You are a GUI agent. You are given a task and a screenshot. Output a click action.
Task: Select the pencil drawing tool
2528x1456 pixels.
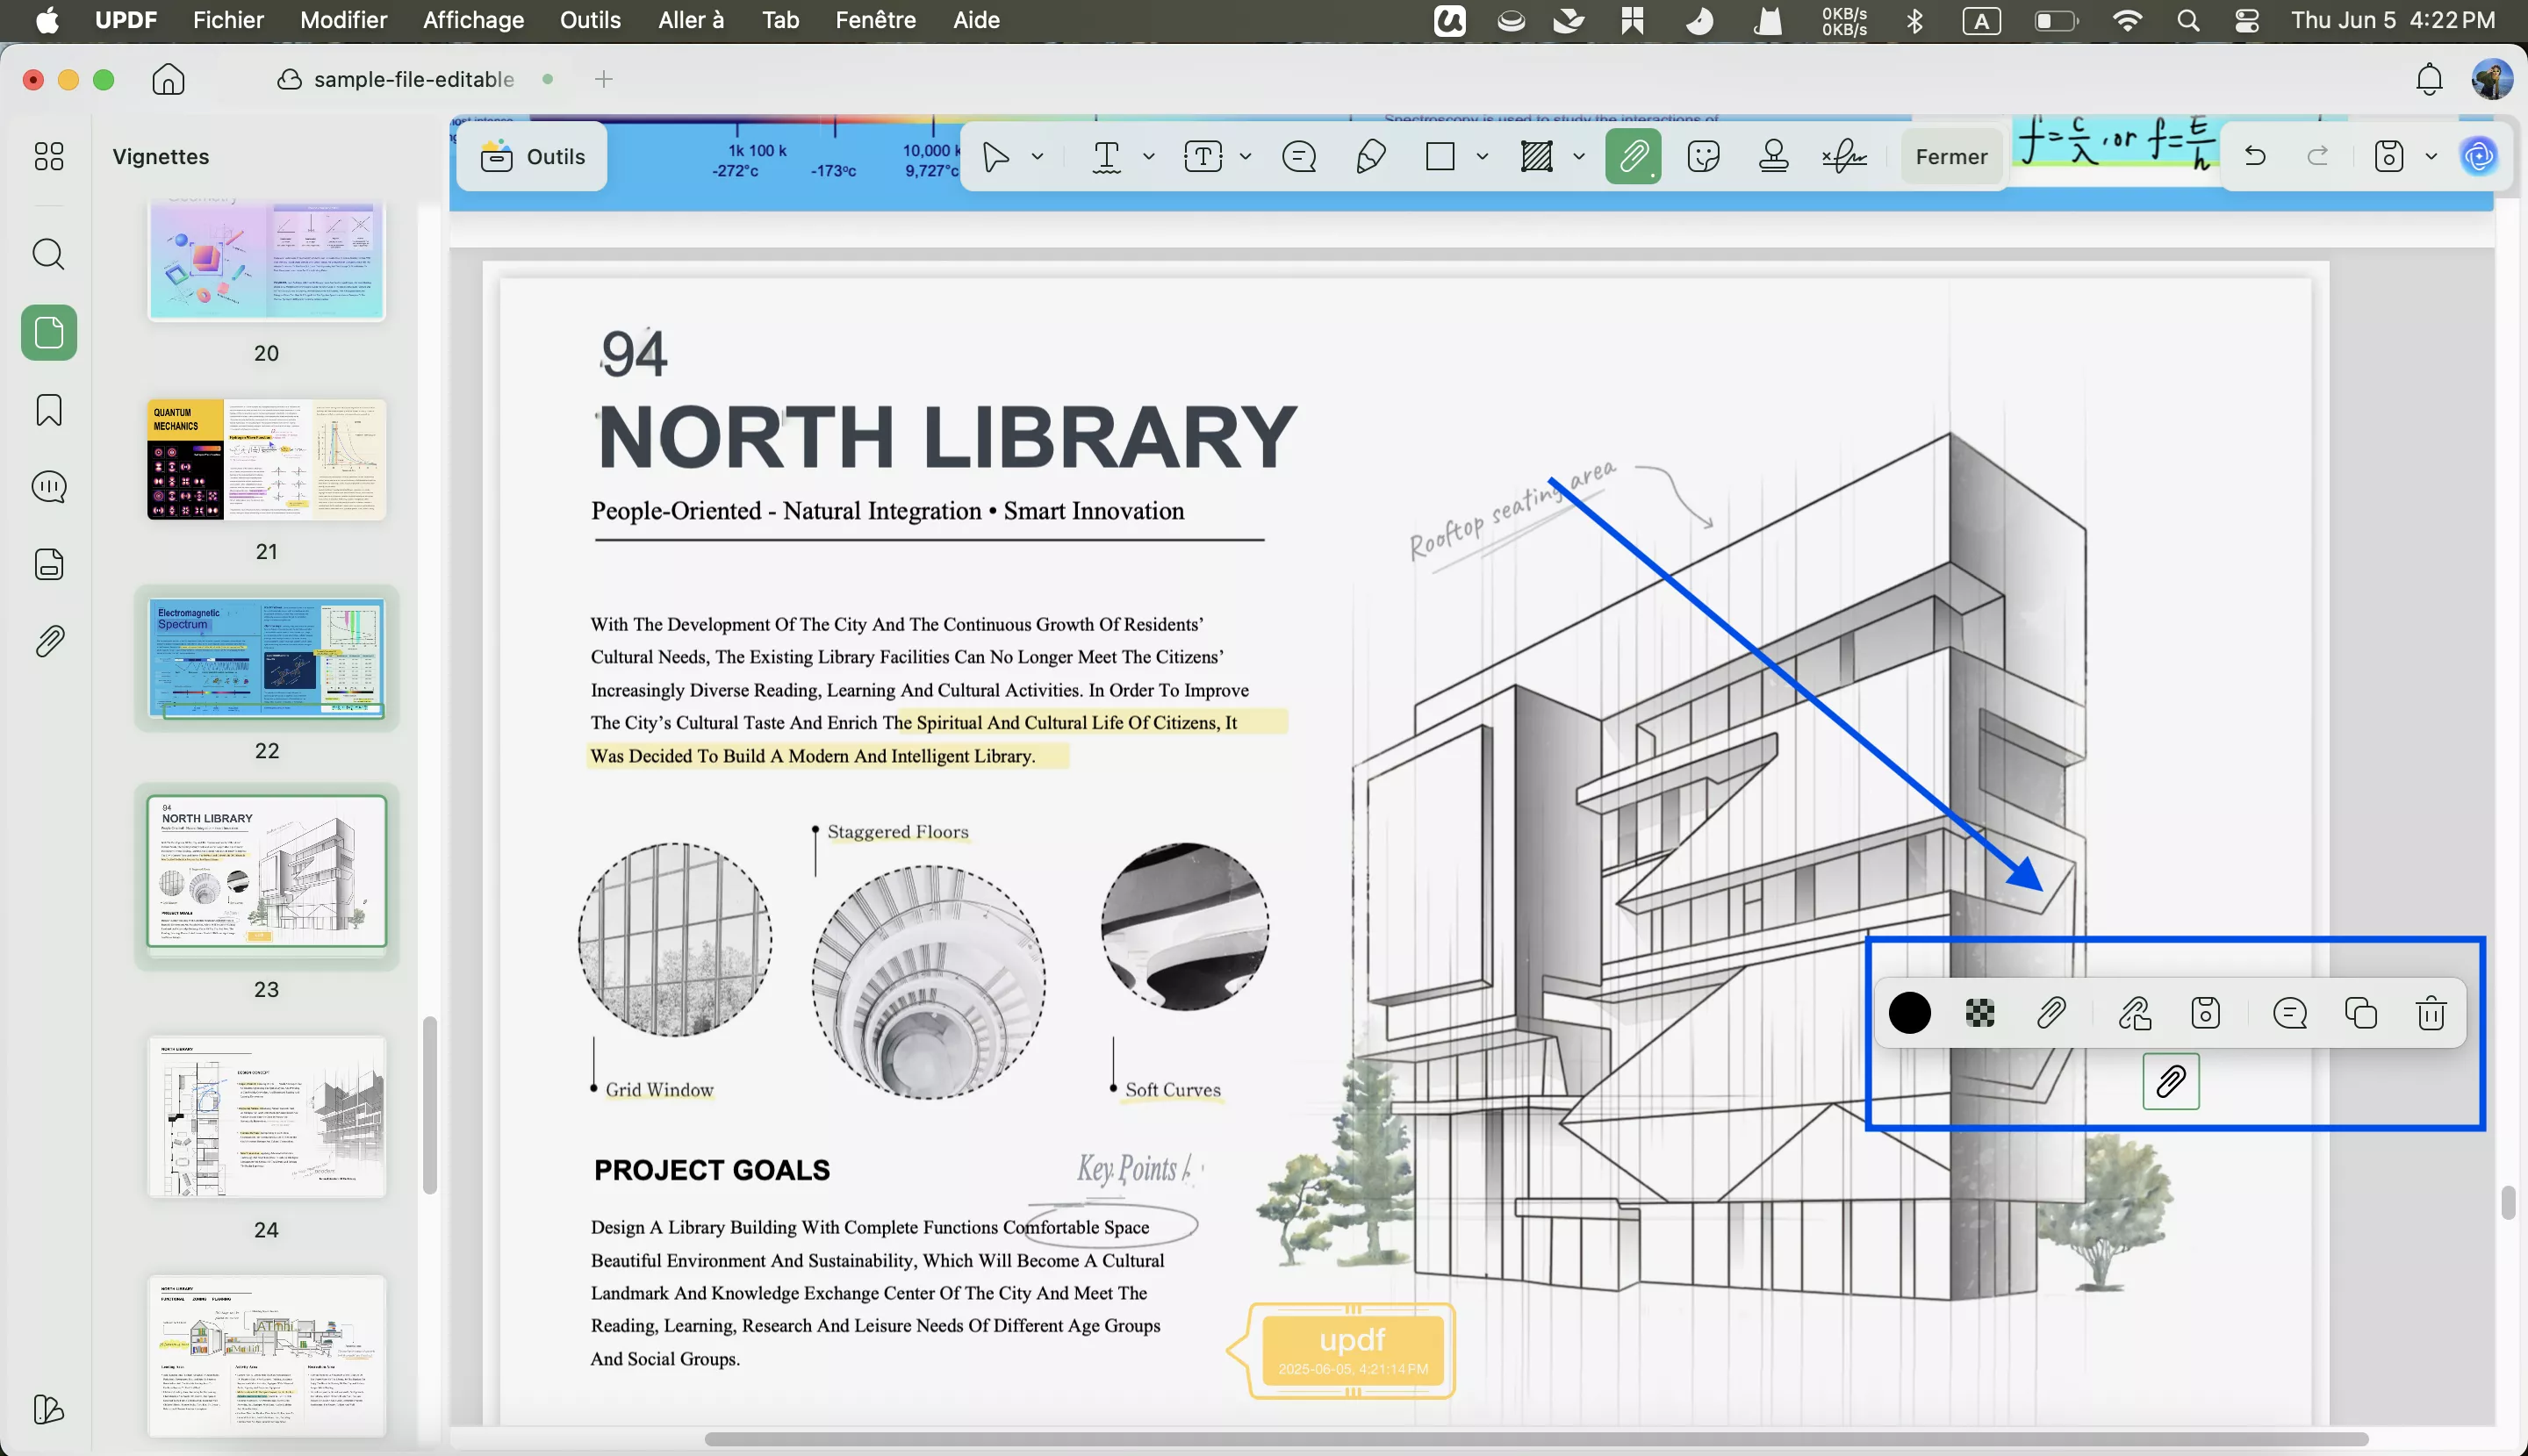(x=1371, y=157)
